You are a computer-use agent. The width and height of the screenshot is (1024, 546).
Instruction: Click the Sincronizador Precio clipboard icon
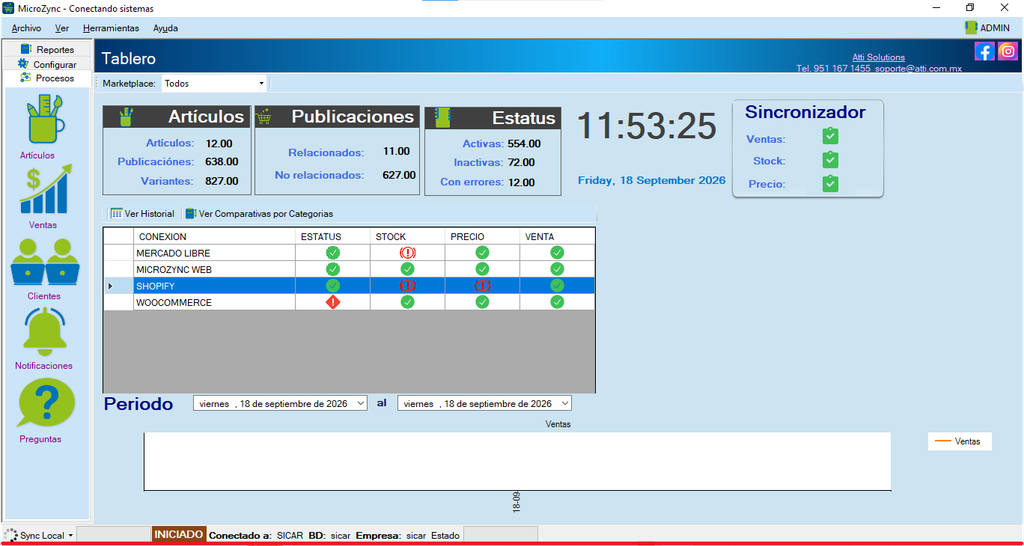pyautogui.click(x=830, y=184)
